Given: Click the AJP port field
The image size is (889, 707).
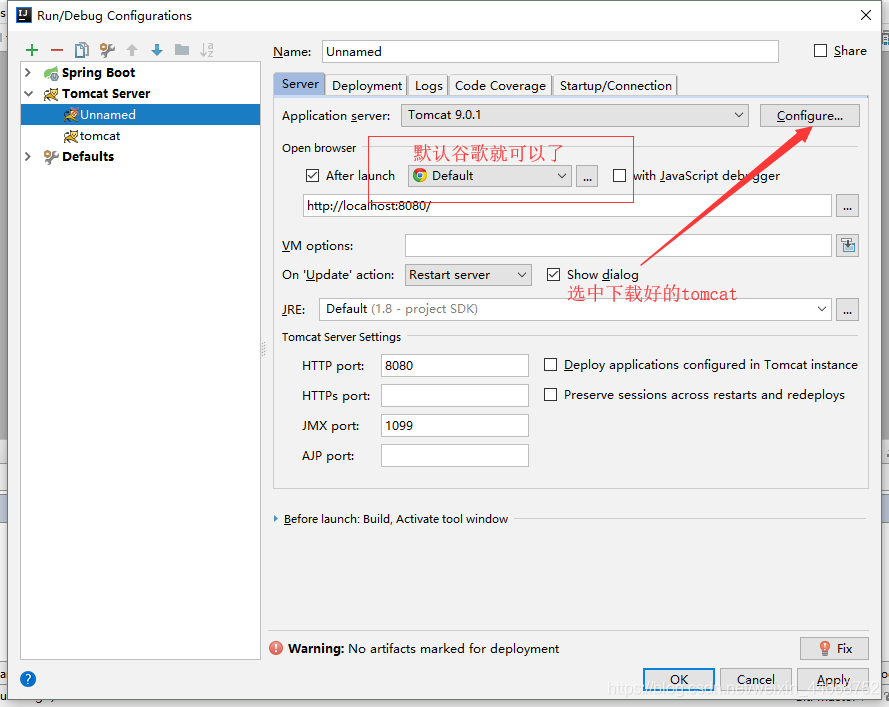Looking at the screenshot, I should click(x=455, y=456).
